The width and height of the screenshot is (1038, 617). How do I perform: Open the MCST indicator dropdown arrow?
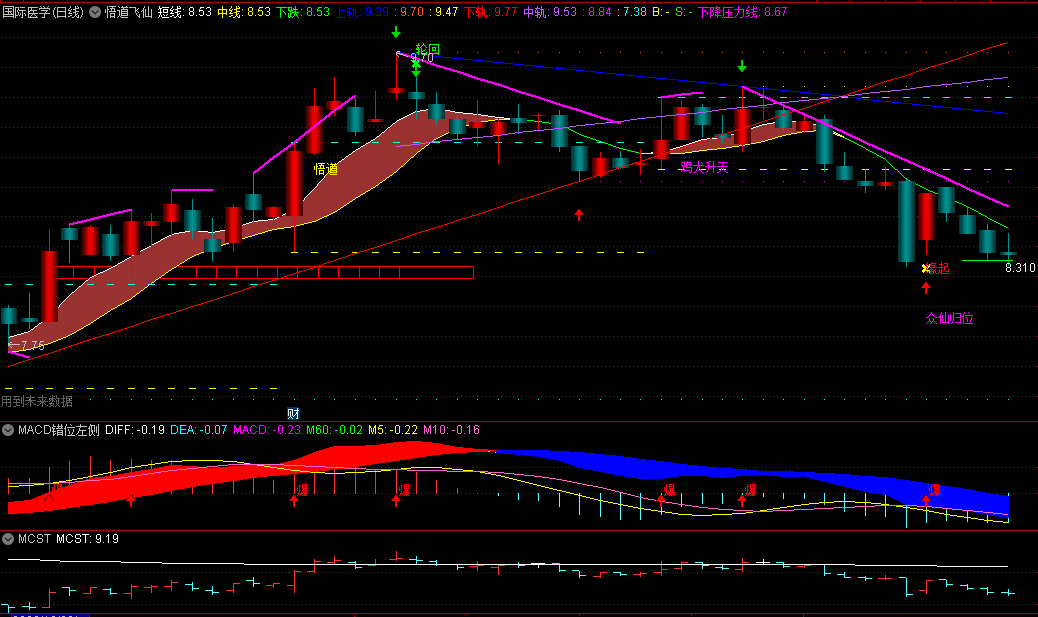(x=8, y=539)
